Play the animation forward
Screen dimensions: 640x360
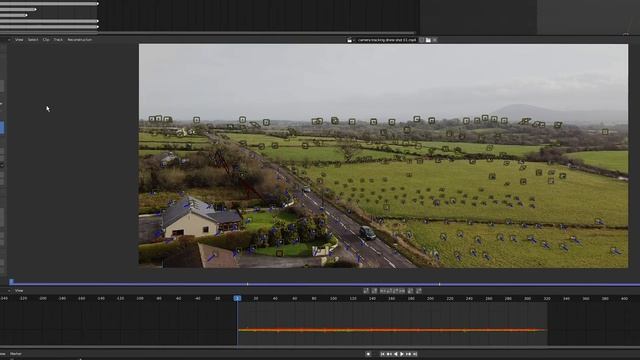(x=402, y=354)
